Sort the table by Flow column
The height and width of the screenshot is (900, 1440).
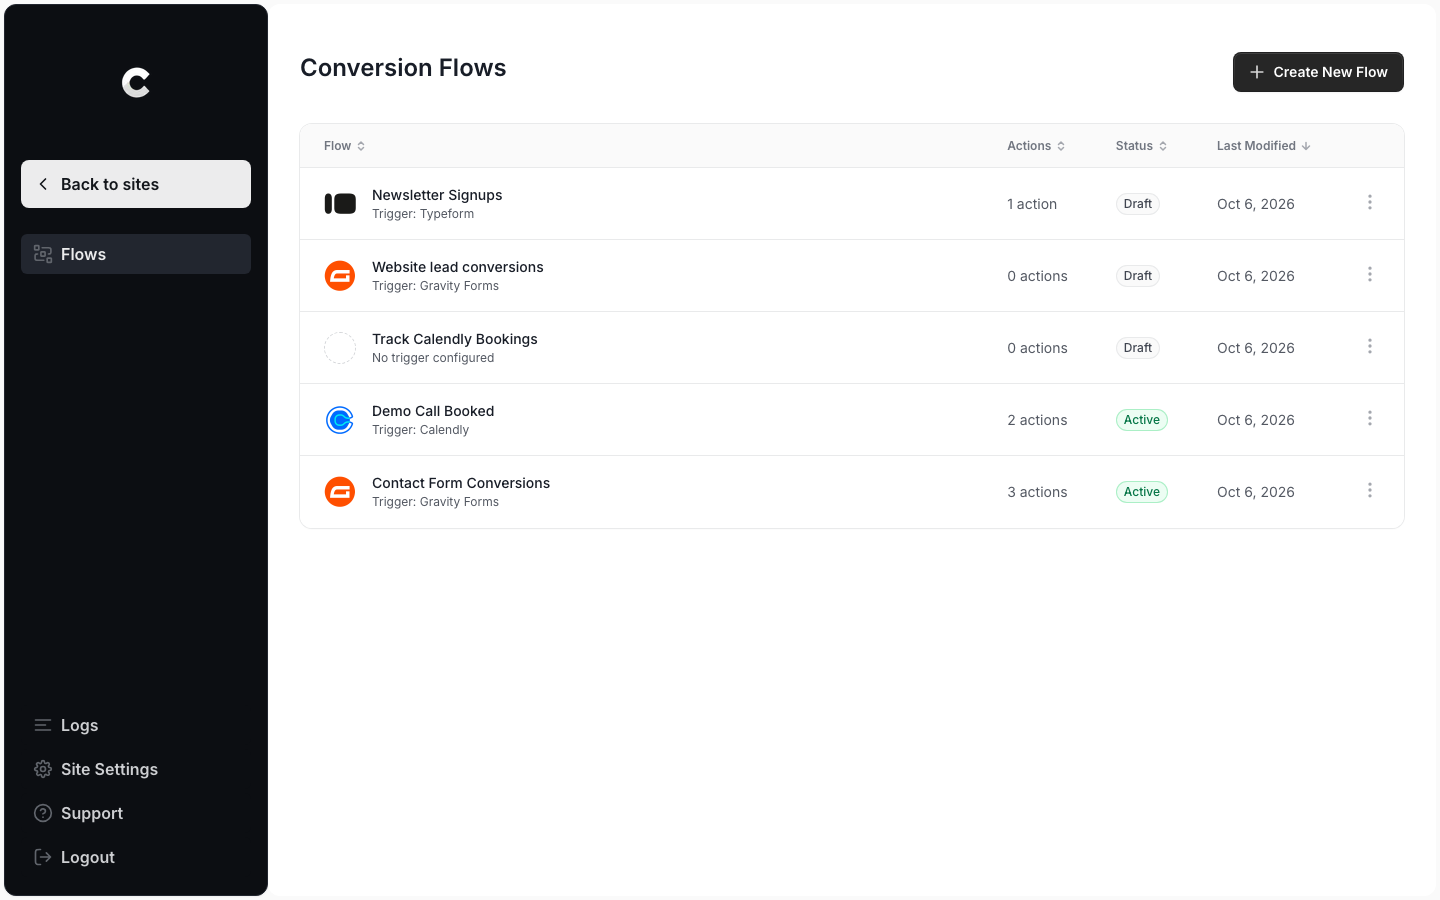(x=345, y=146)
